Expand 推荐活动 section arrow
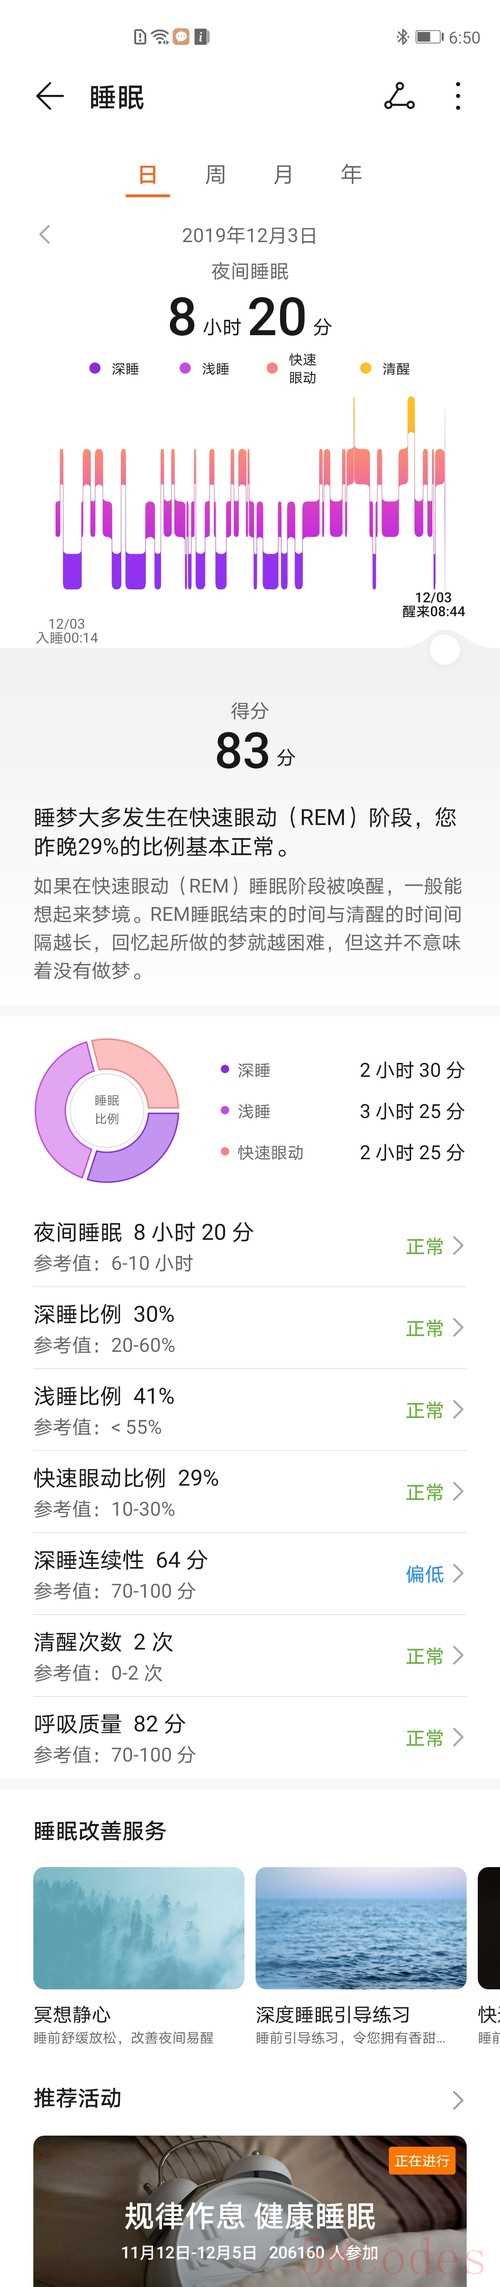The width and height of the screenshot is (500, 2287). pos(458,2100)
